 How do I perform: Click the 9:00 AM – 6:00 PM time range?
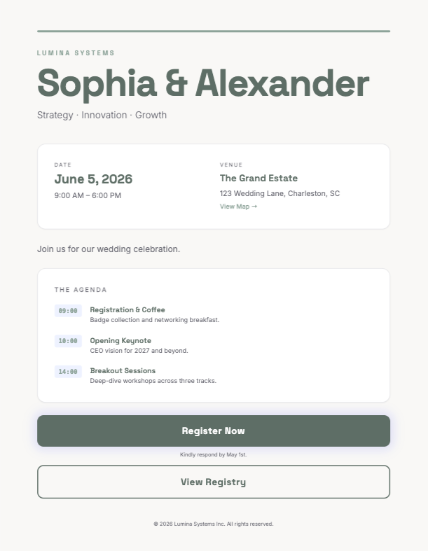(x=88, y=195)
